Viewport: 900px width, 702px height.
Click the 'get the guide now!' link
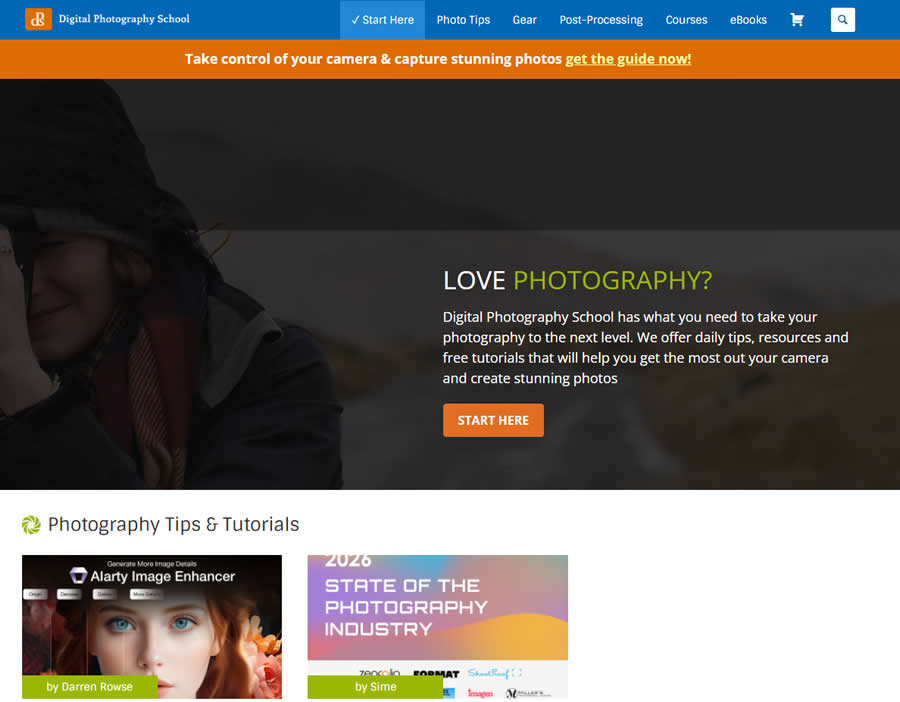[628, 59]
